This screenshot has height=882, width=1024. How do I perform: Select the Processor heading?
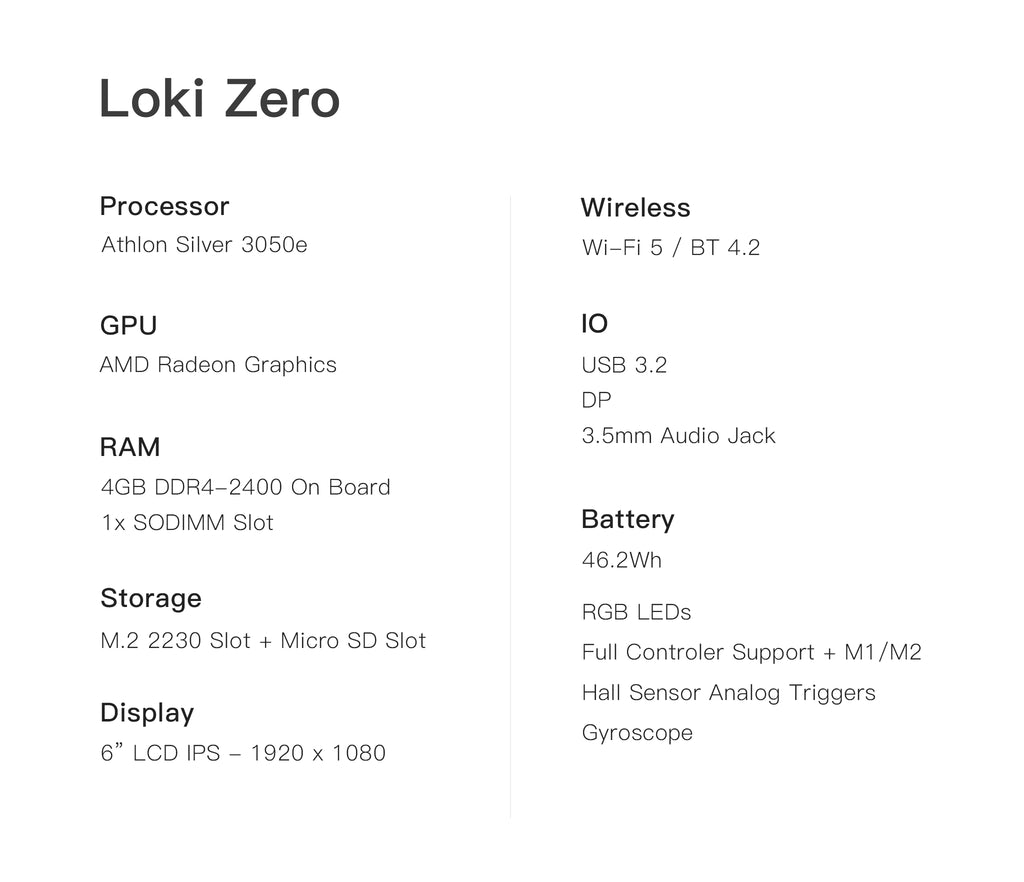(x=165, y=206)
